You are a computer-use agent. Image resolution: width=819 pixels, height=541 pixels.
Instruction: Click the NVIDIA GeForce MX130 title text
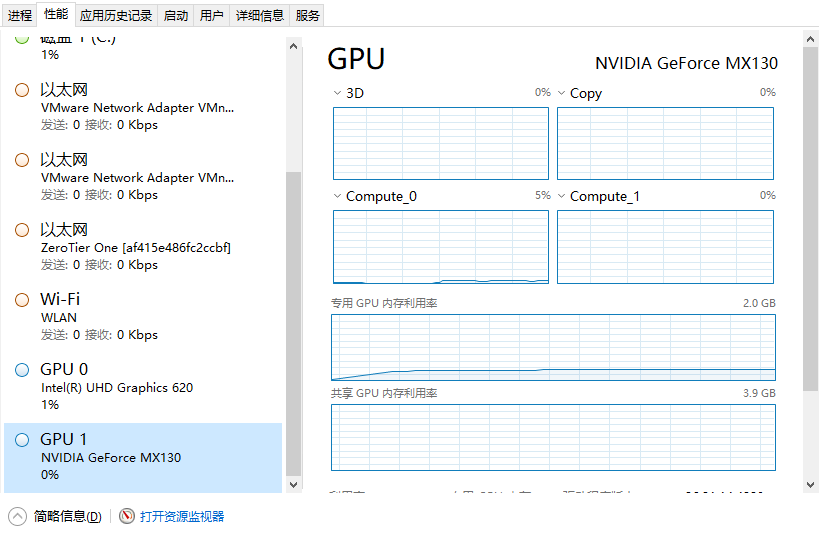(686, 63)
